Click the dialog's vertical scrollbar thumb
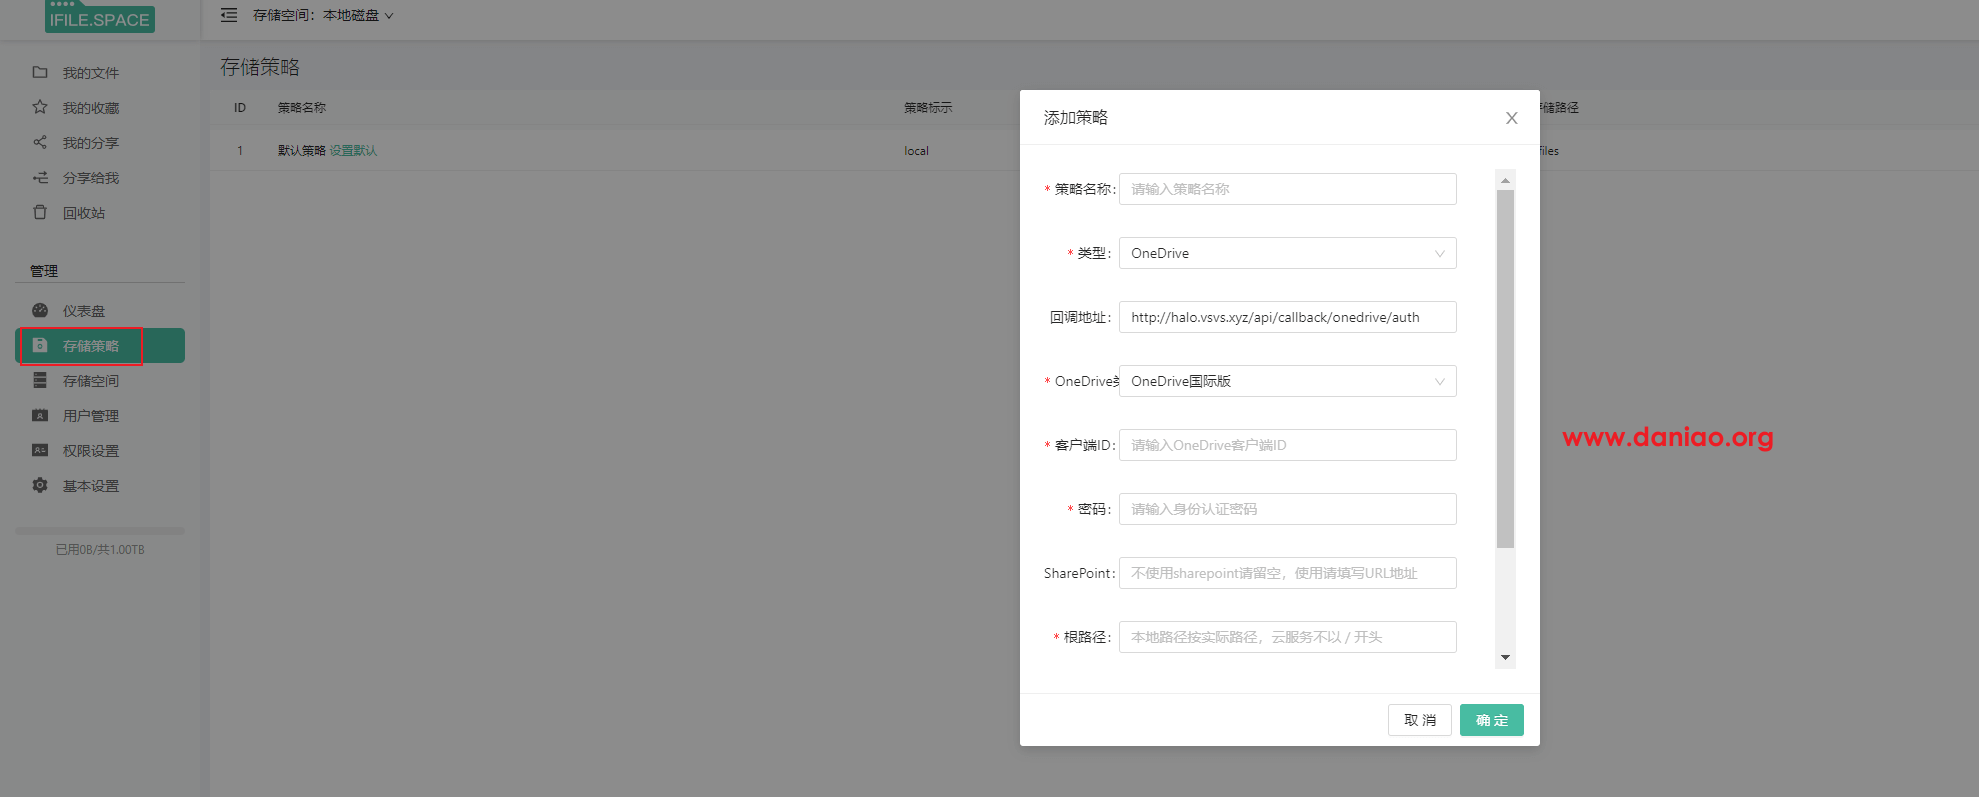1979x797 pixels. pyautogui.click(x=1505, y=370)
